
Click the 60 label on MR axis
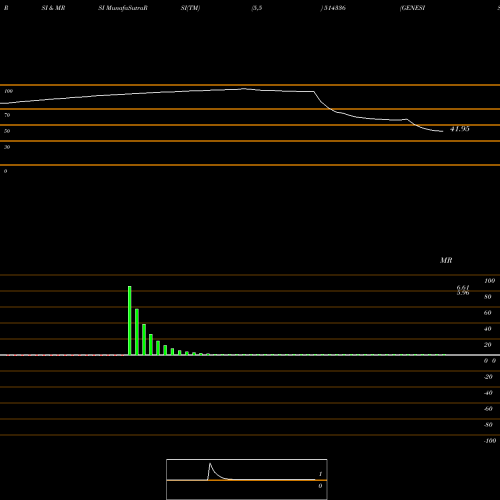pyautogui.click(x=488, y=313)
